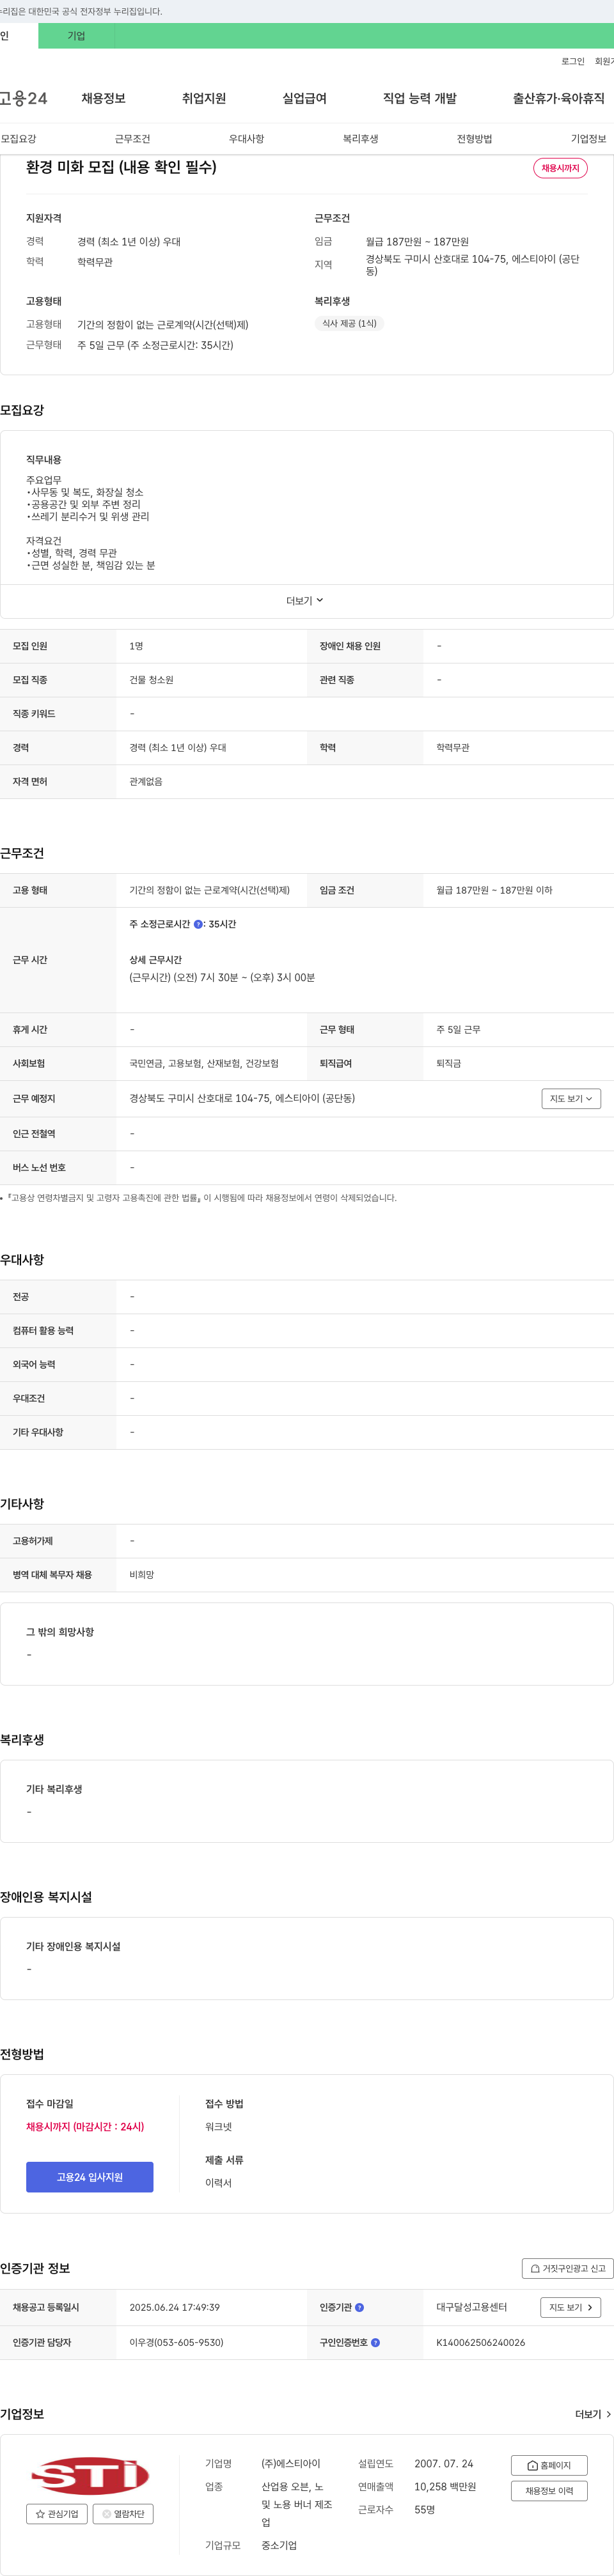Click the 주 5일 근무 cell in 근무조건
This screenshot has width=614, height=2576.
click(458, 1029)
